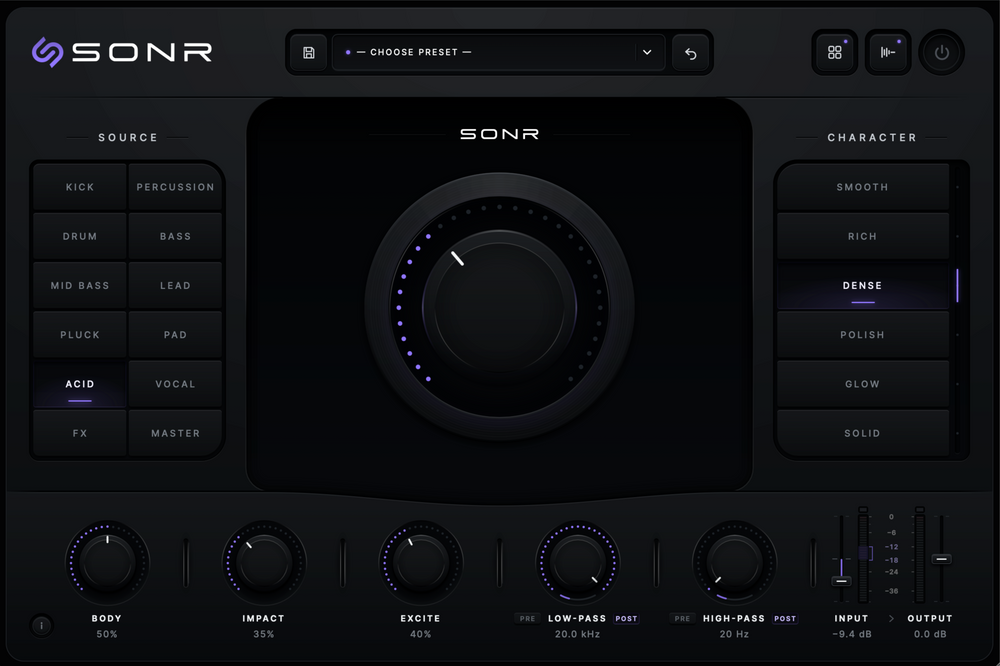Toggle High-Pass PRE mode
1000x666 pixels.
point(682,618)
